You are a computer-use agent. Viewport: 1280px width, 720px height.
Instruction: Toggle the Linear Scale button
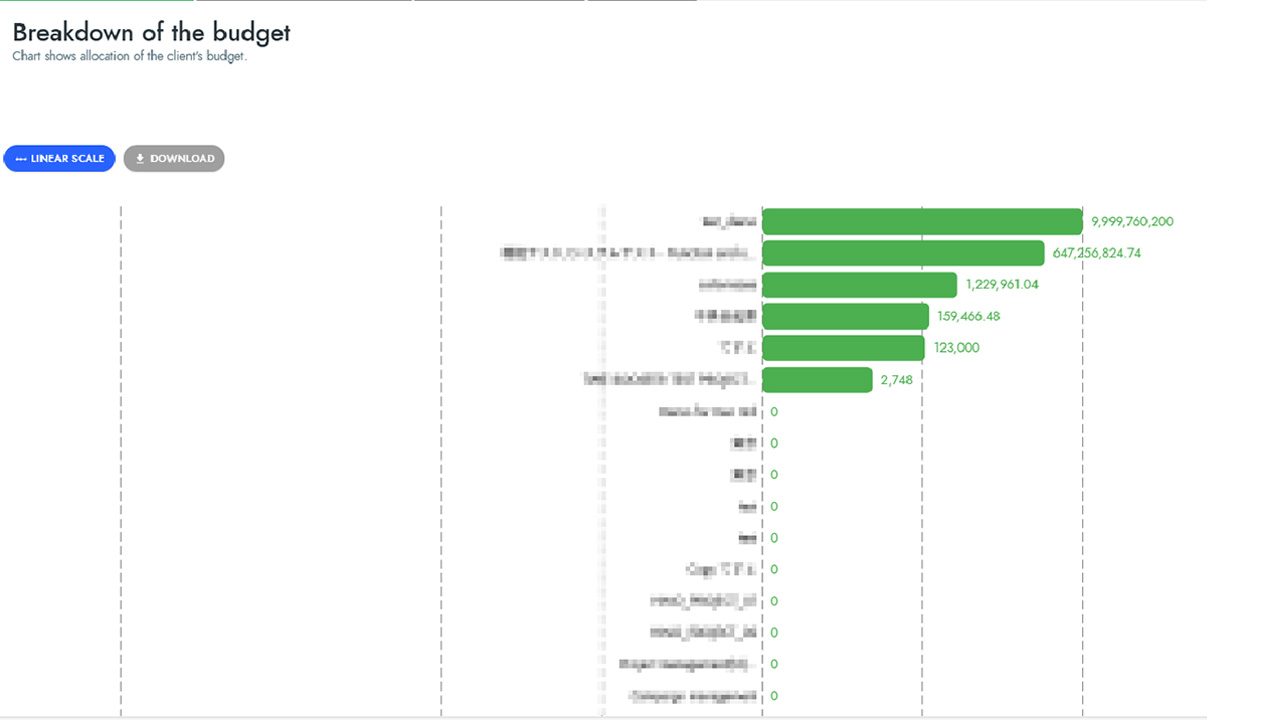pos(60,158)
